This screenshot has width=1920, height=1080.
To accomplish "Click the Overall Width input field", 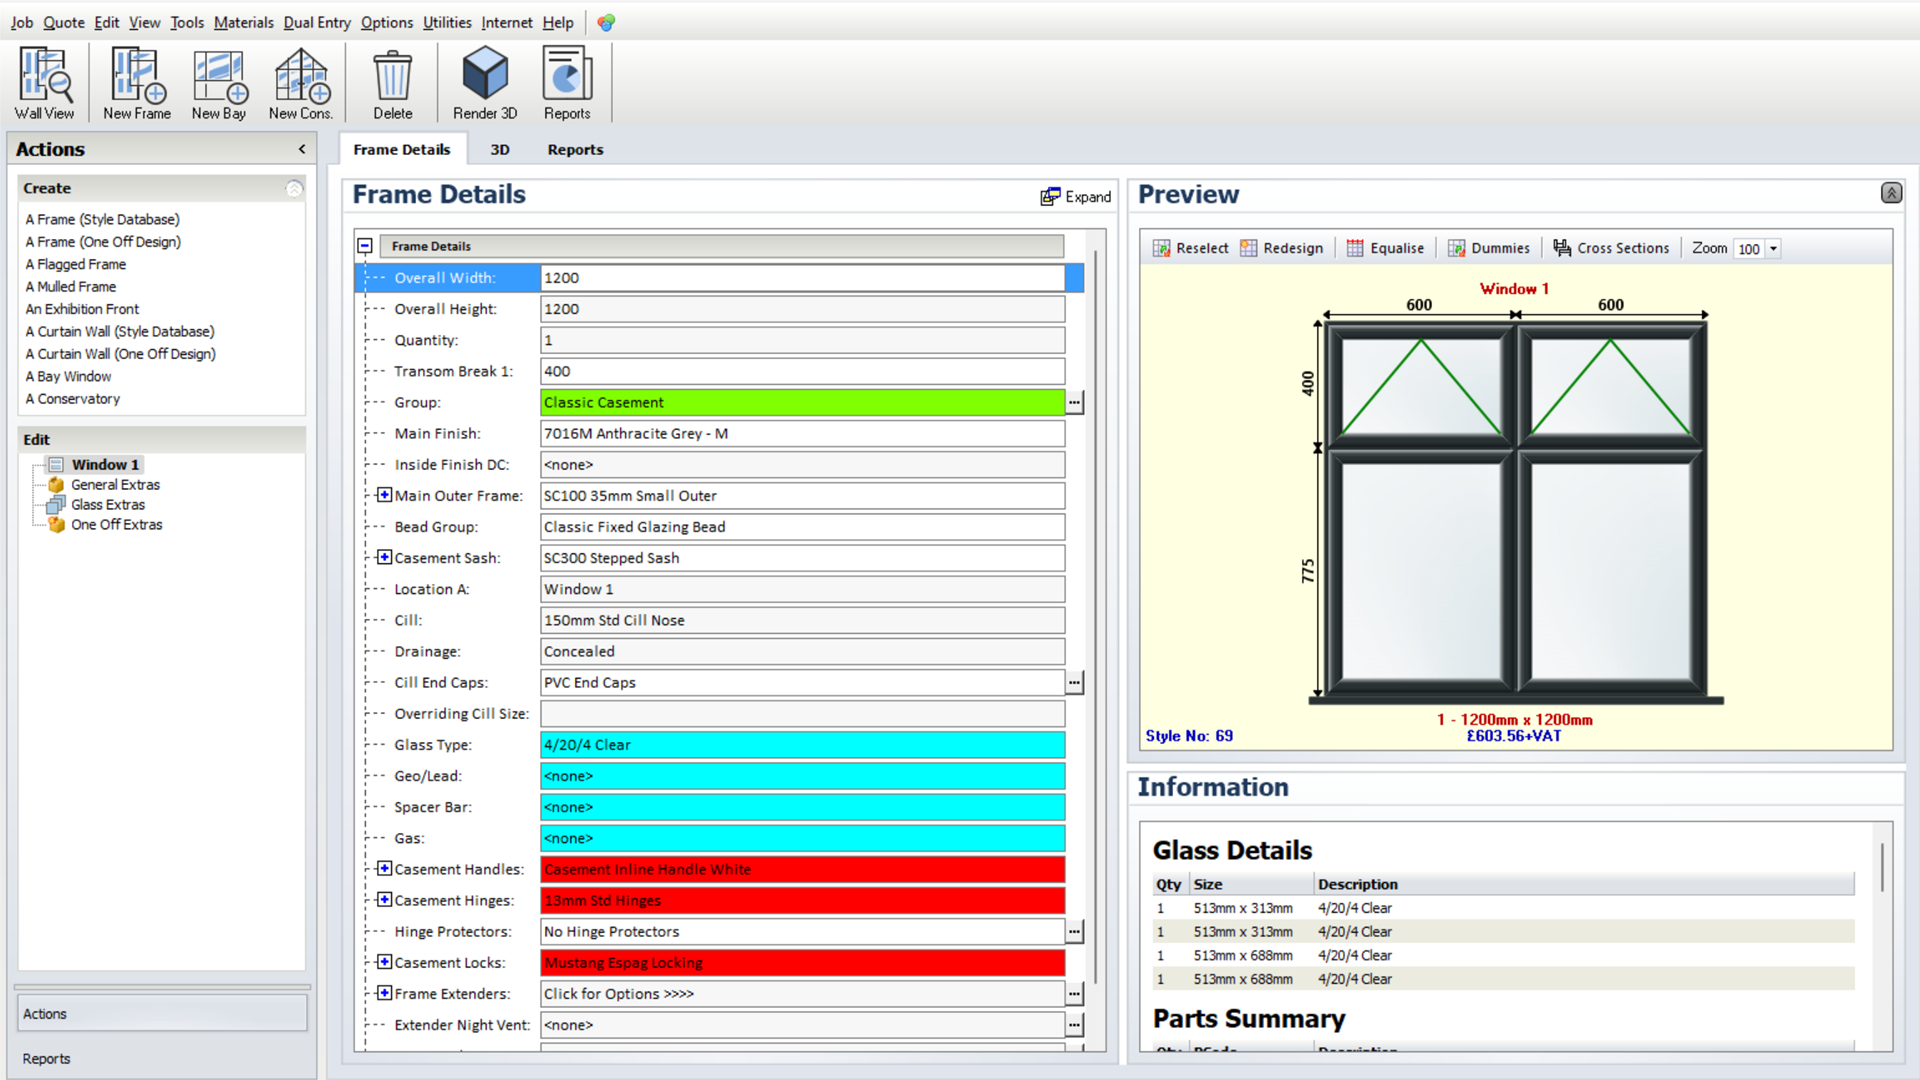I will tap(802, 278).
